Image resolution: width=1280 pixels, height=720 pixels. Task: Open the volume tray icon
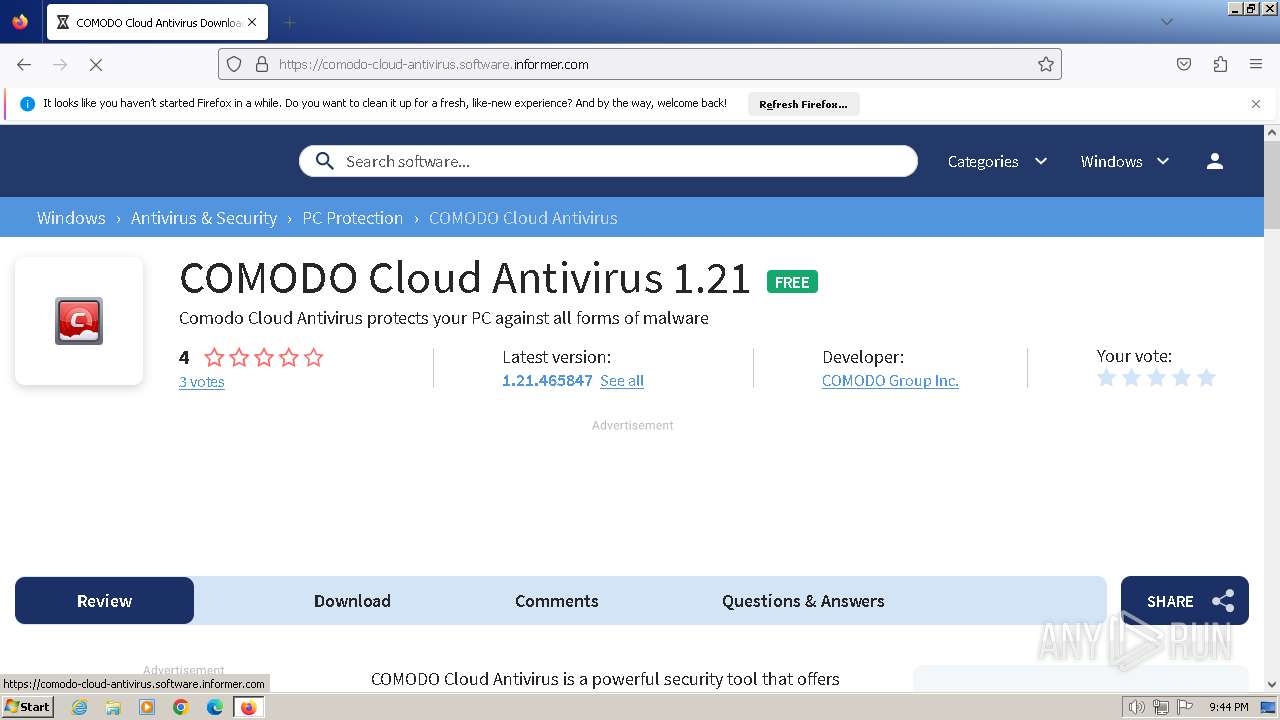tap(1136, 707)
